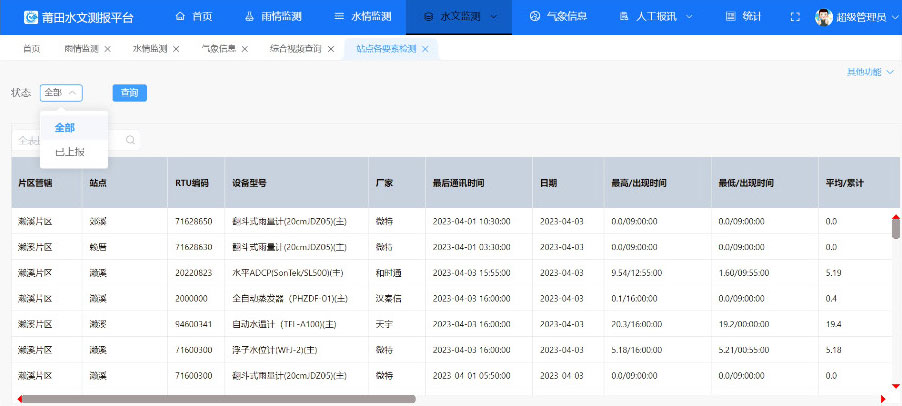Select the RTU code cell 94600341
The height and width of the screenshot is (406, 902).
coord(194,324)
